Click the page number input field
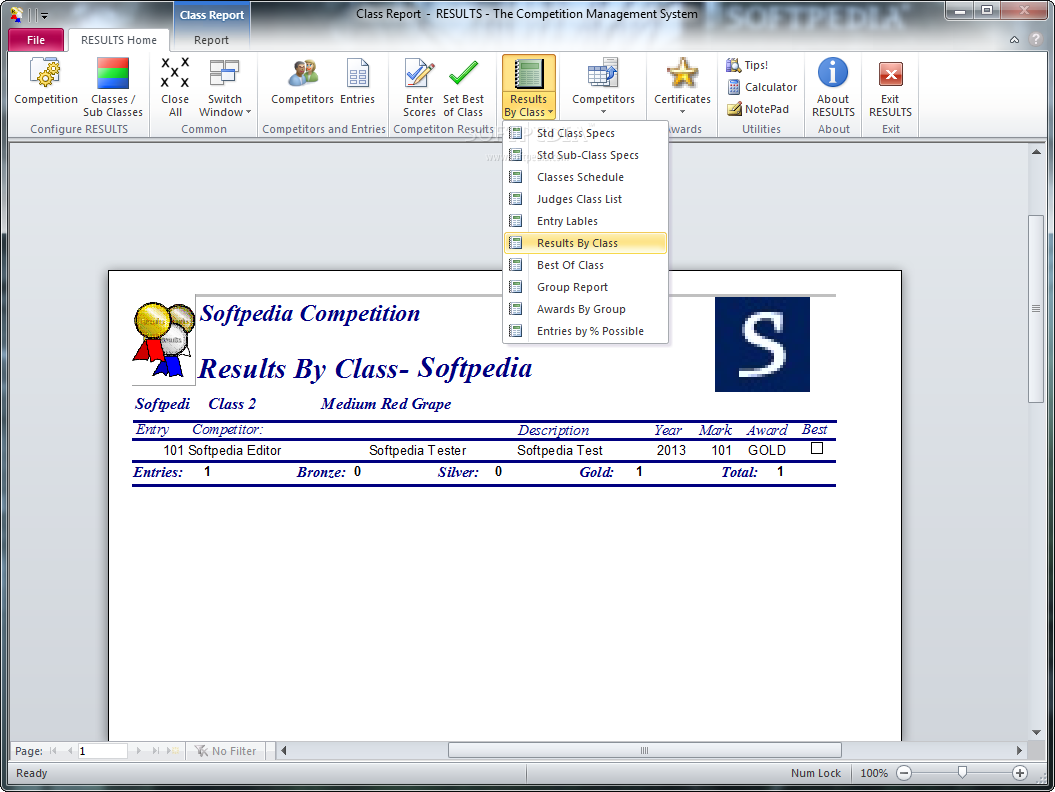The height and width of the screenshot is (792, 1055). 102,751
